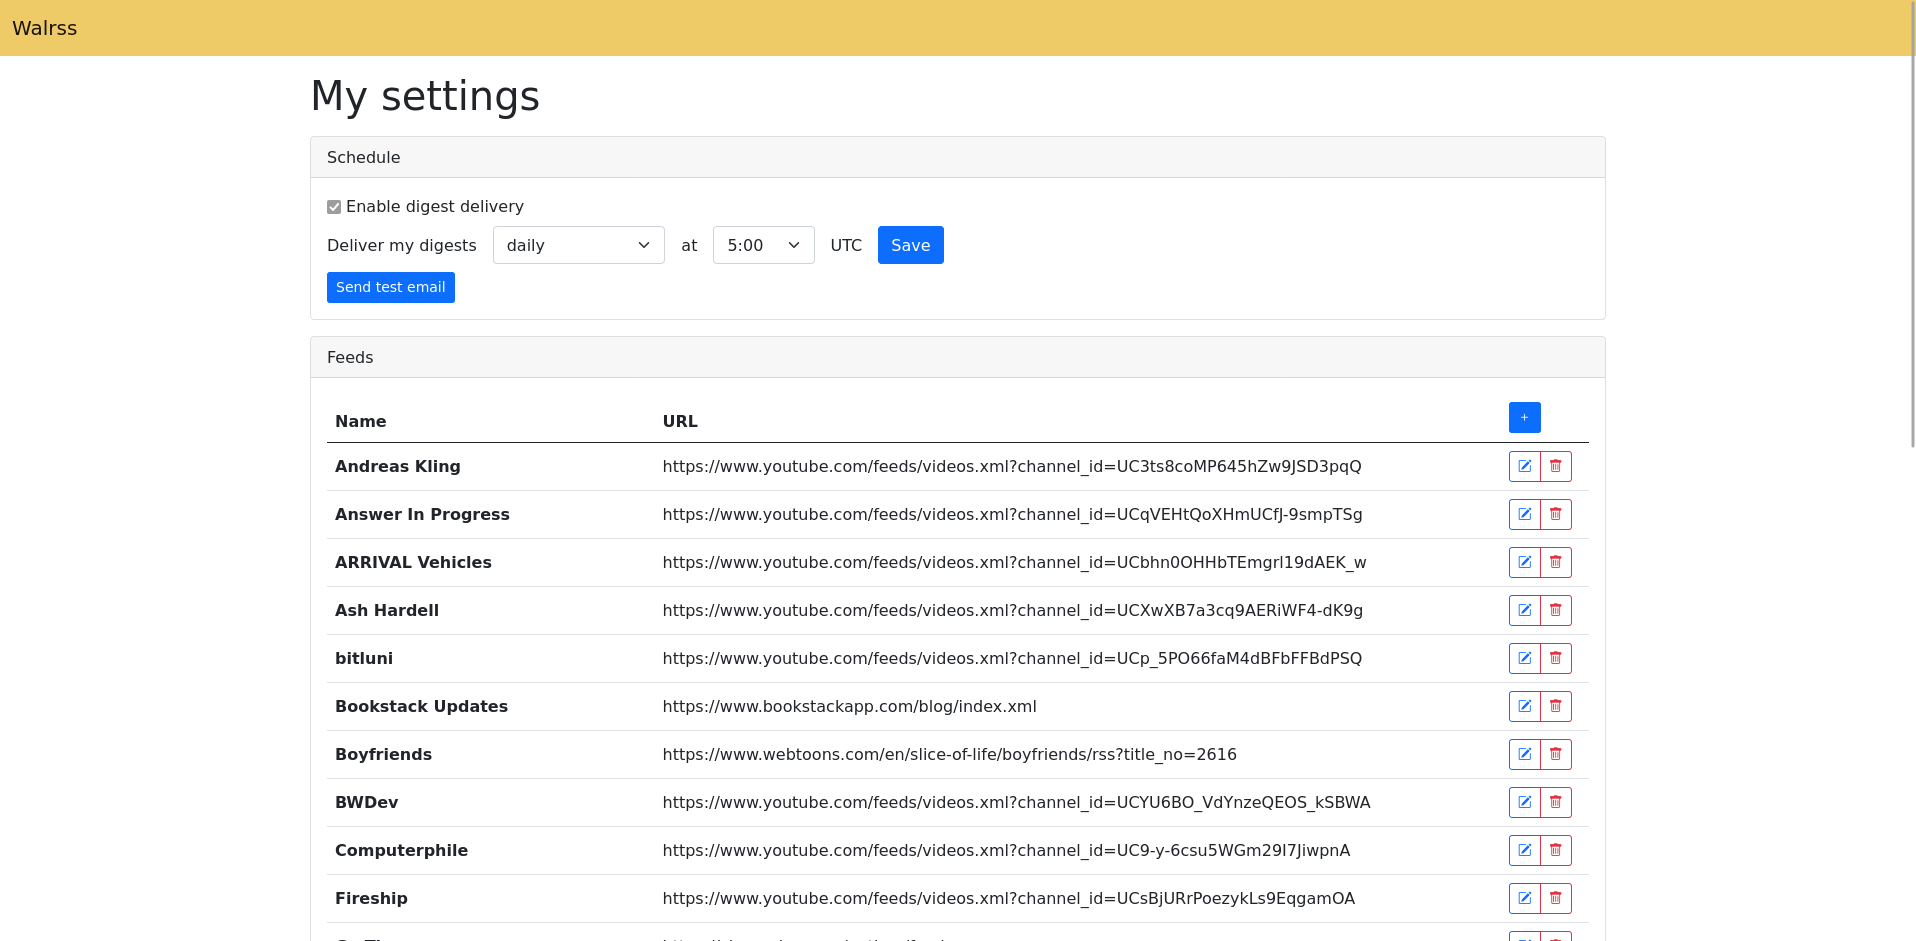Add a new feed with the + button
1916x941 pixels.
1524,417
